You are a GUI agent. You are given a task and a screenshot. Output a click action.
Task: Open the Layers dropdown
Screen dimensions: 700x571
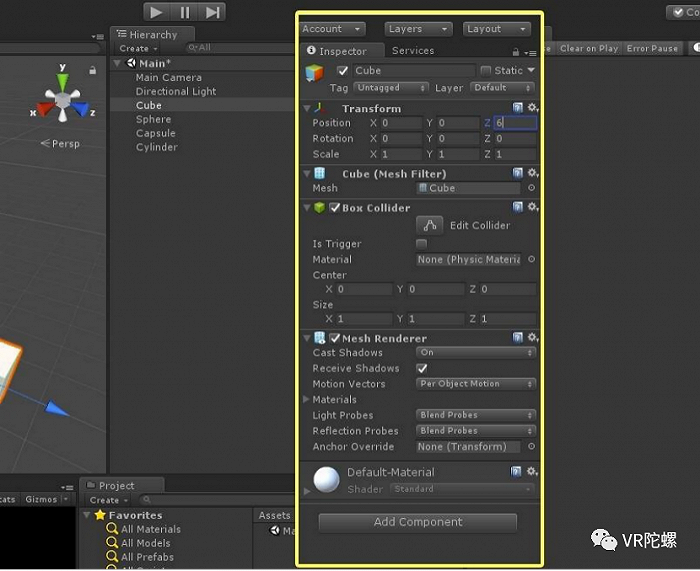coord(418,29)
